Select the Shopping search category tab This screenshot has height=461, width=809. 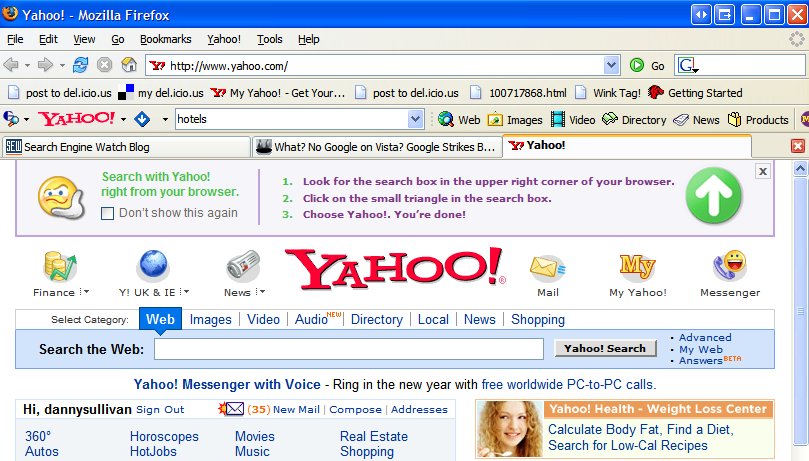[x=538, y=320]
